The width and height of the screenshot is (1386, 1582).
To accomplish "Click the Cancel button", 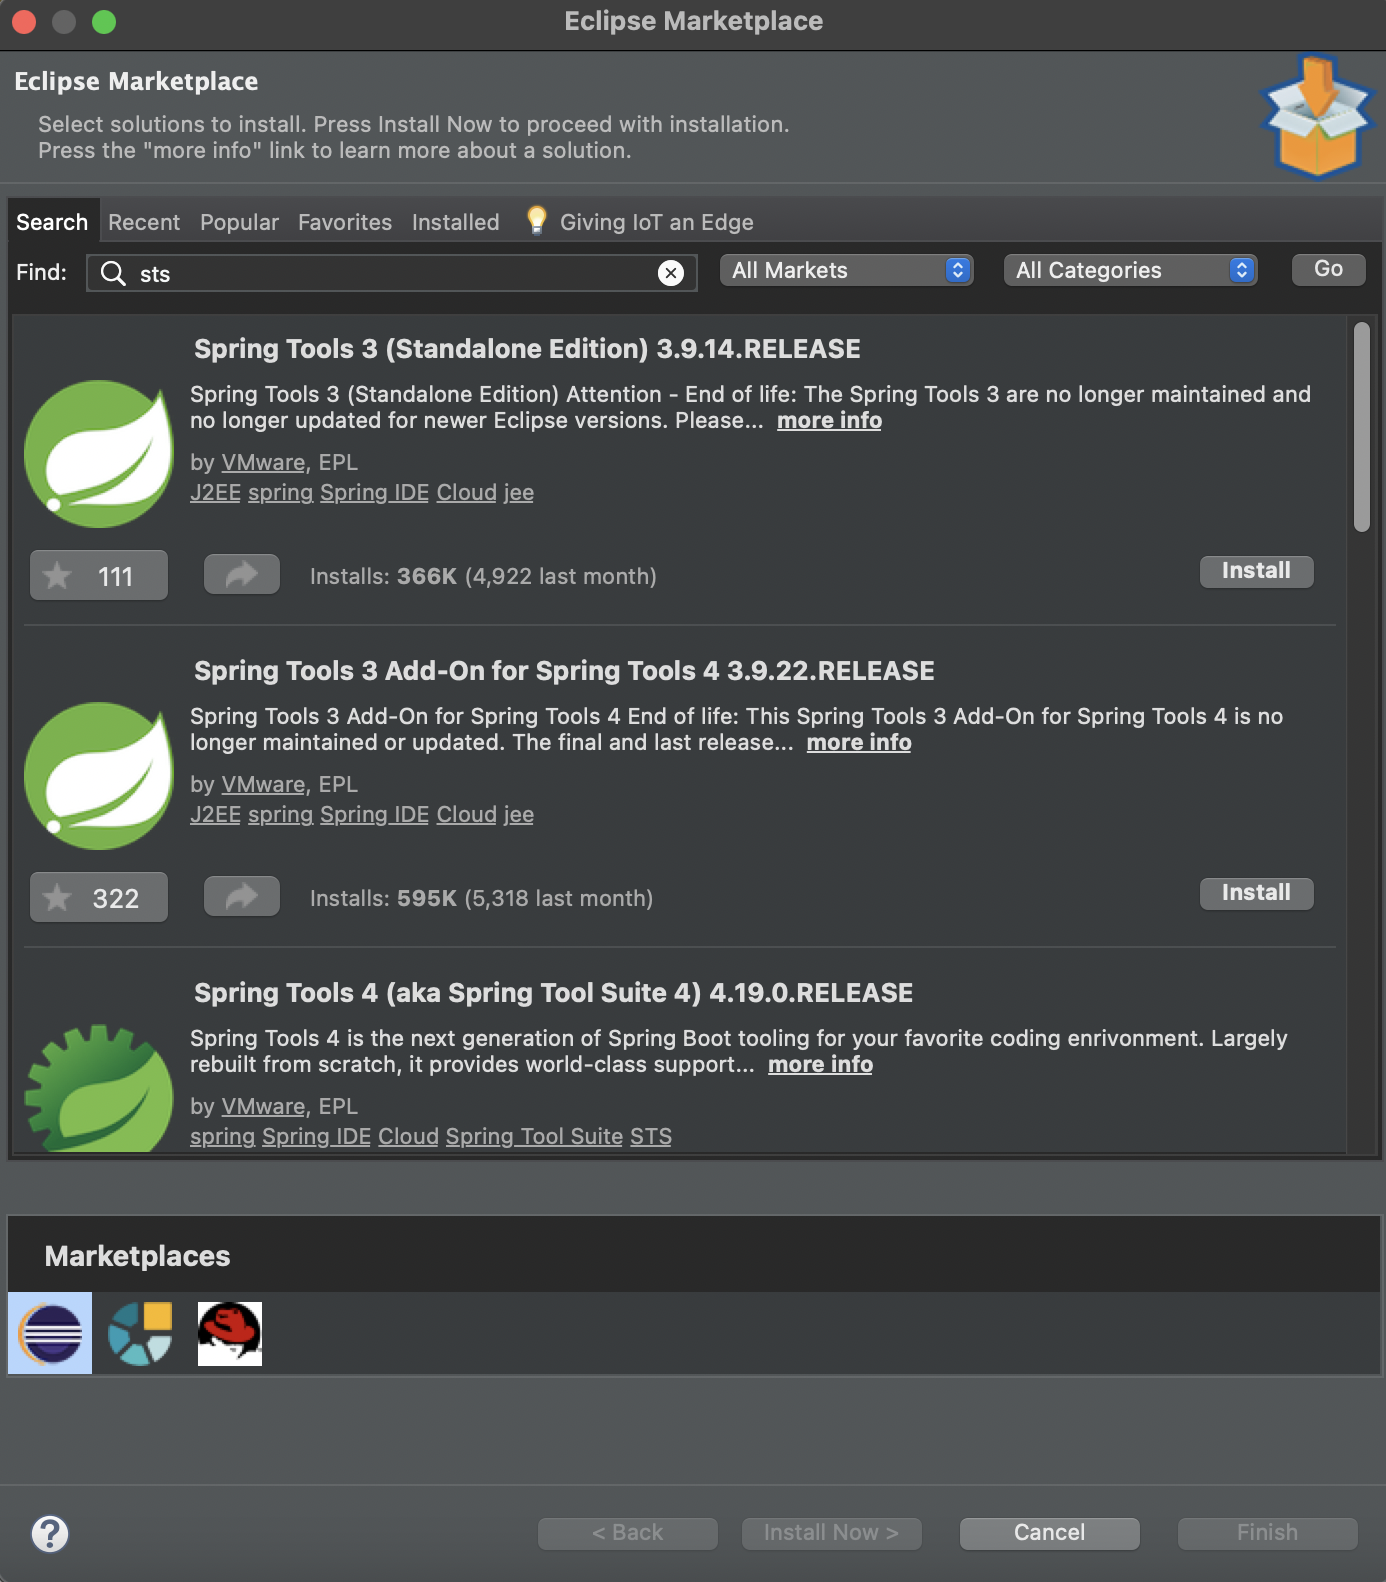I will coord(1050,1533).
